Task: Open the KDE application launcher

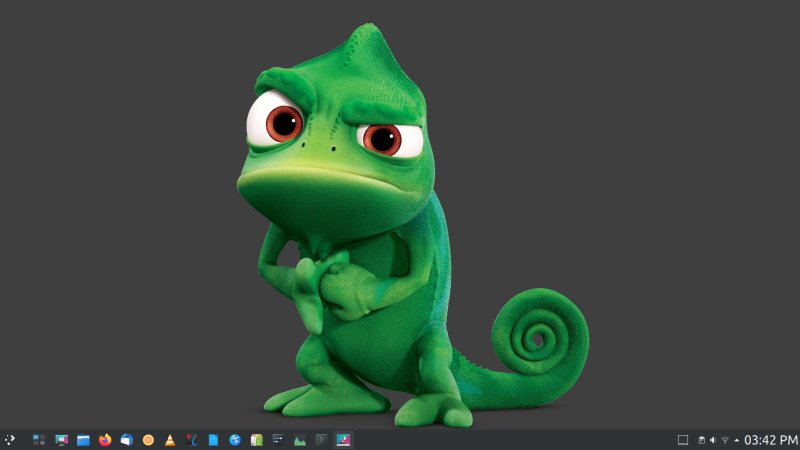Action: [x=10, y=440]
